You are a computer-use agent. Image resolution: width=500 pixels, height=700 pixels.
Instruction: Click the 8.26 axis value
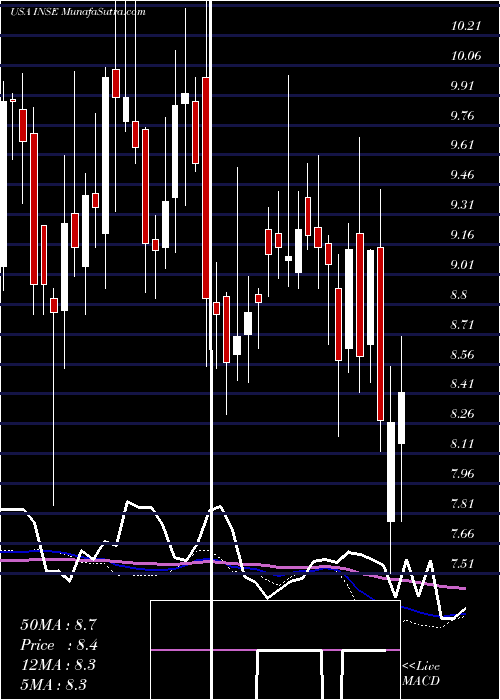[x=464, y=414]
